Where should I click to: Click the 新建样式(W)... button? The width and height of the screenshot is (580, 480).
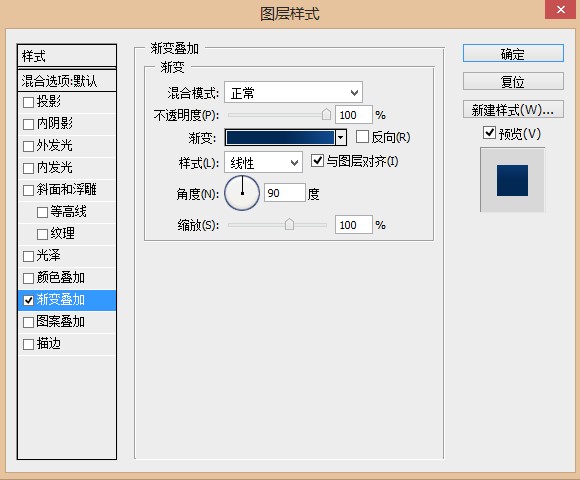513,109
